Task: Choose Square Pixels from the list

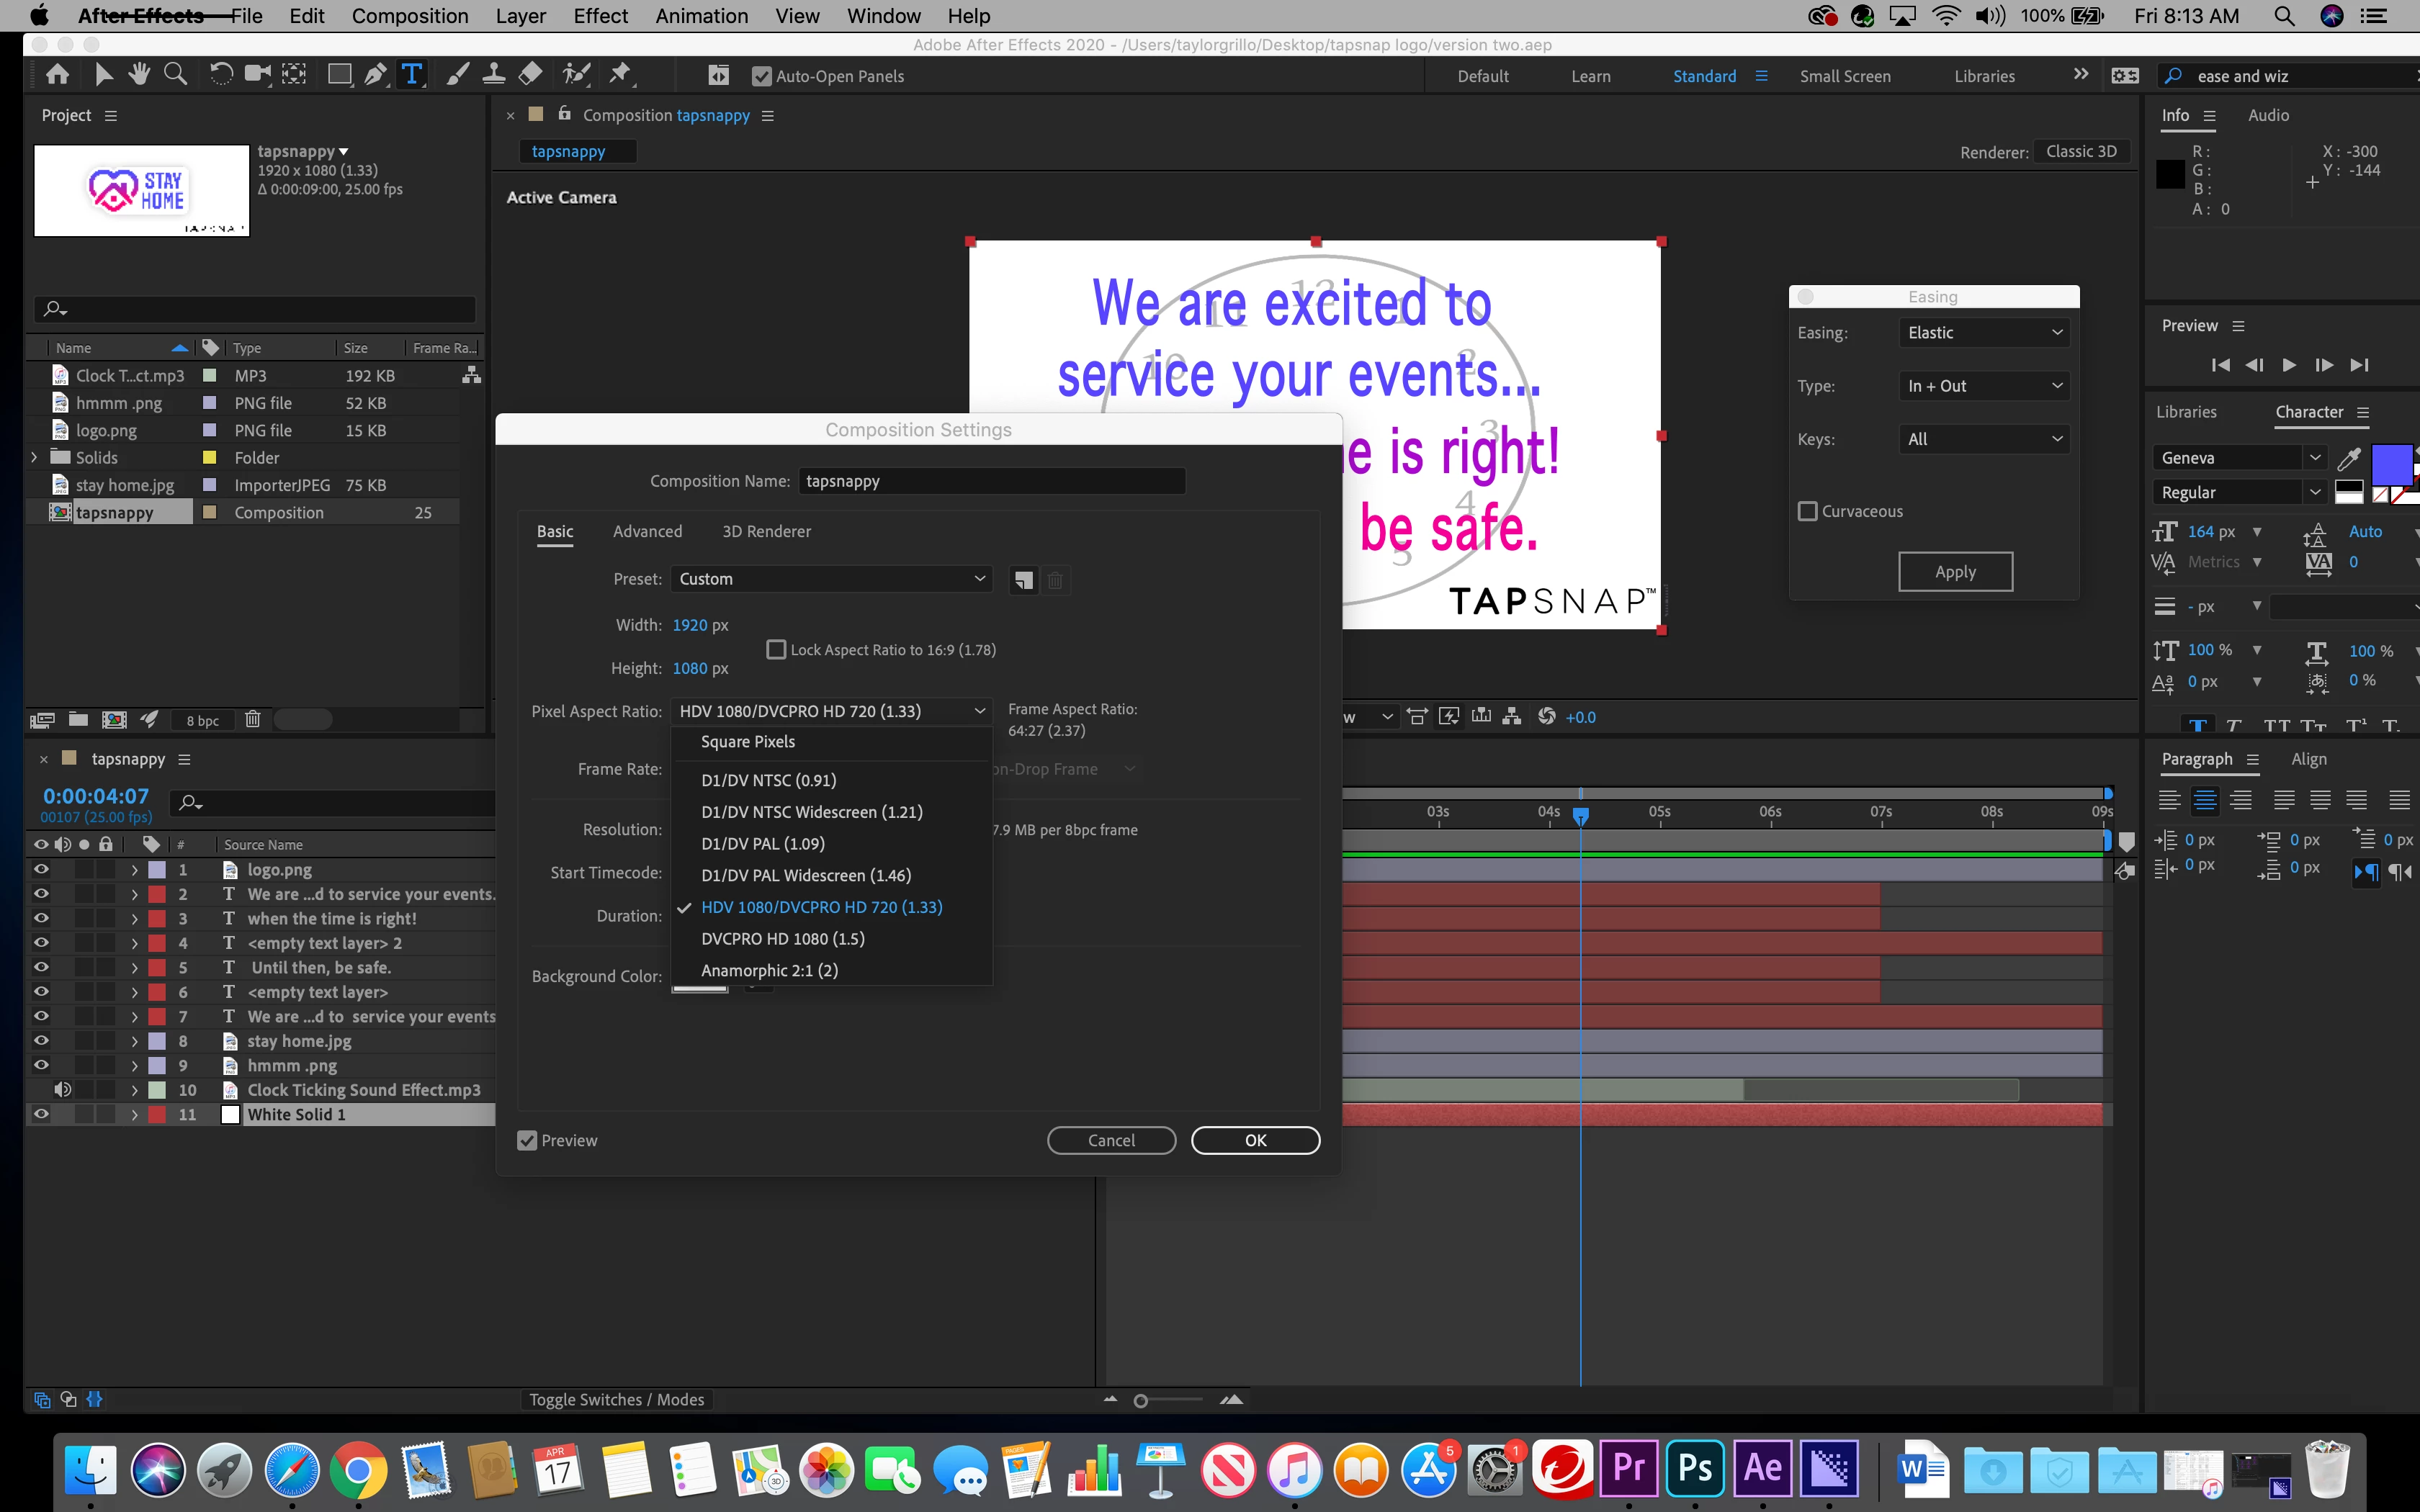Action: tap(748, 742)
